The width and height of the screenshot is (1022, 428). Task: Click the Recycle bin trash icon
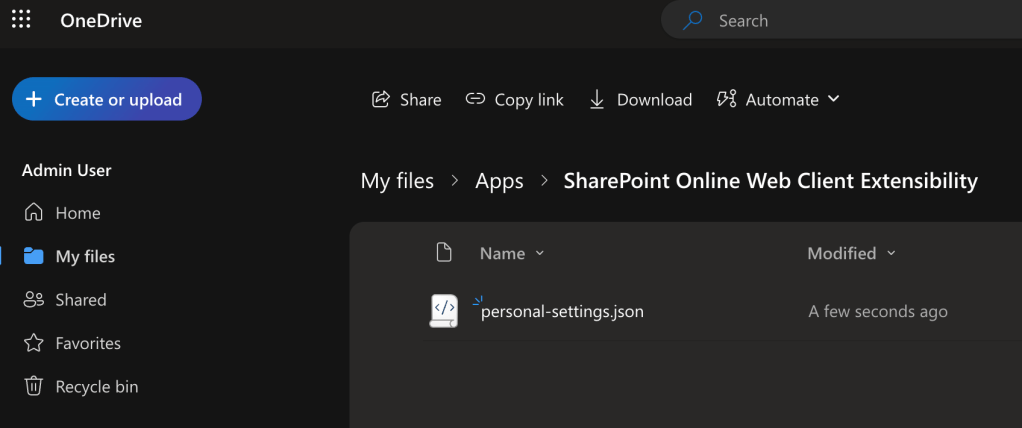point(34,386)
